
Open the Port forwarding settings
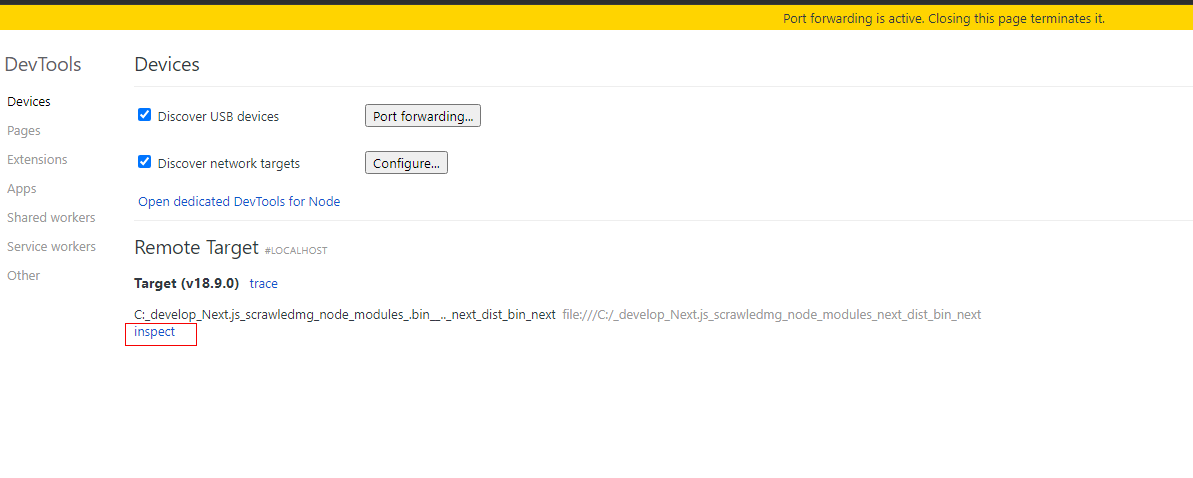423,116
